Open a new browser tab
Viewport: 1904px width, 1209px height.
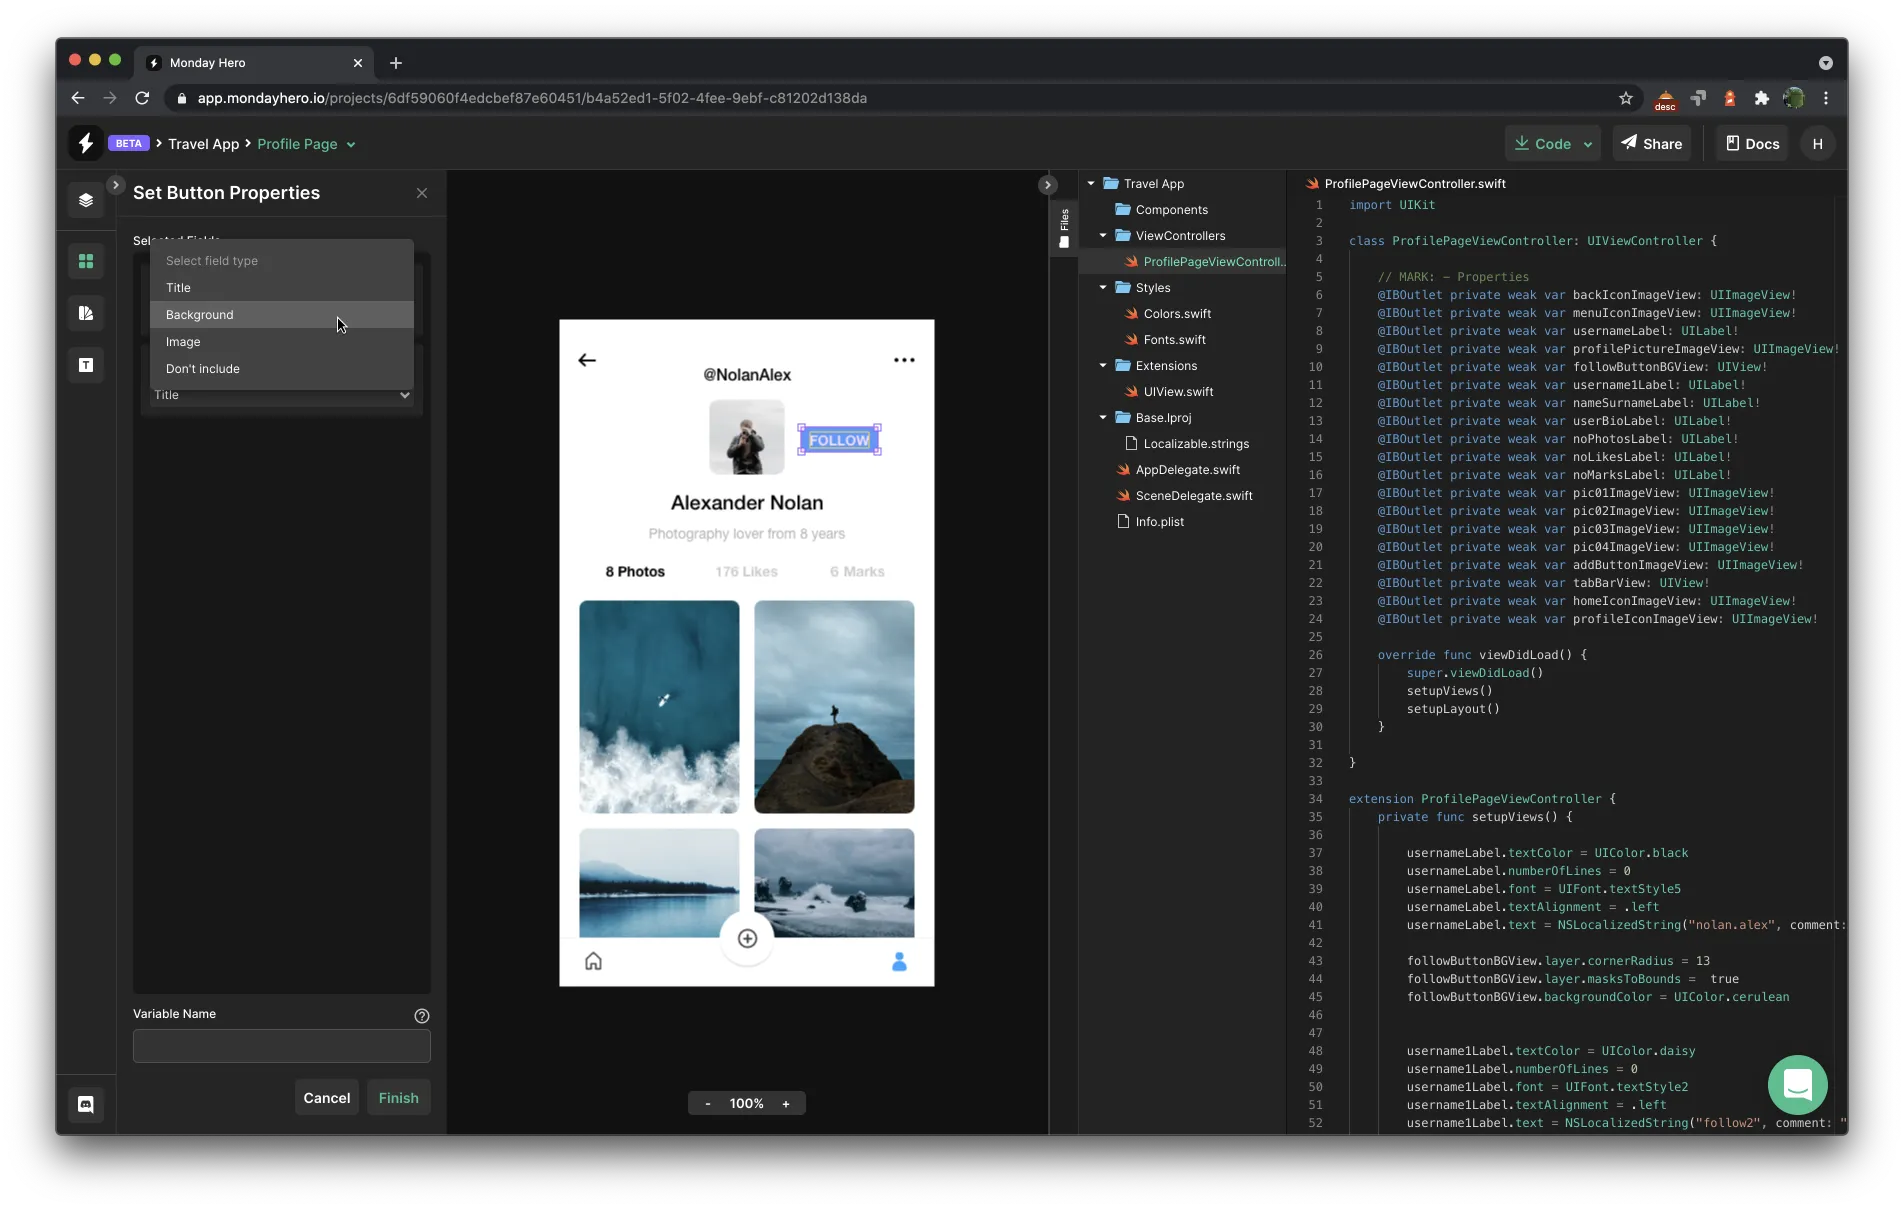coord(396,63)
